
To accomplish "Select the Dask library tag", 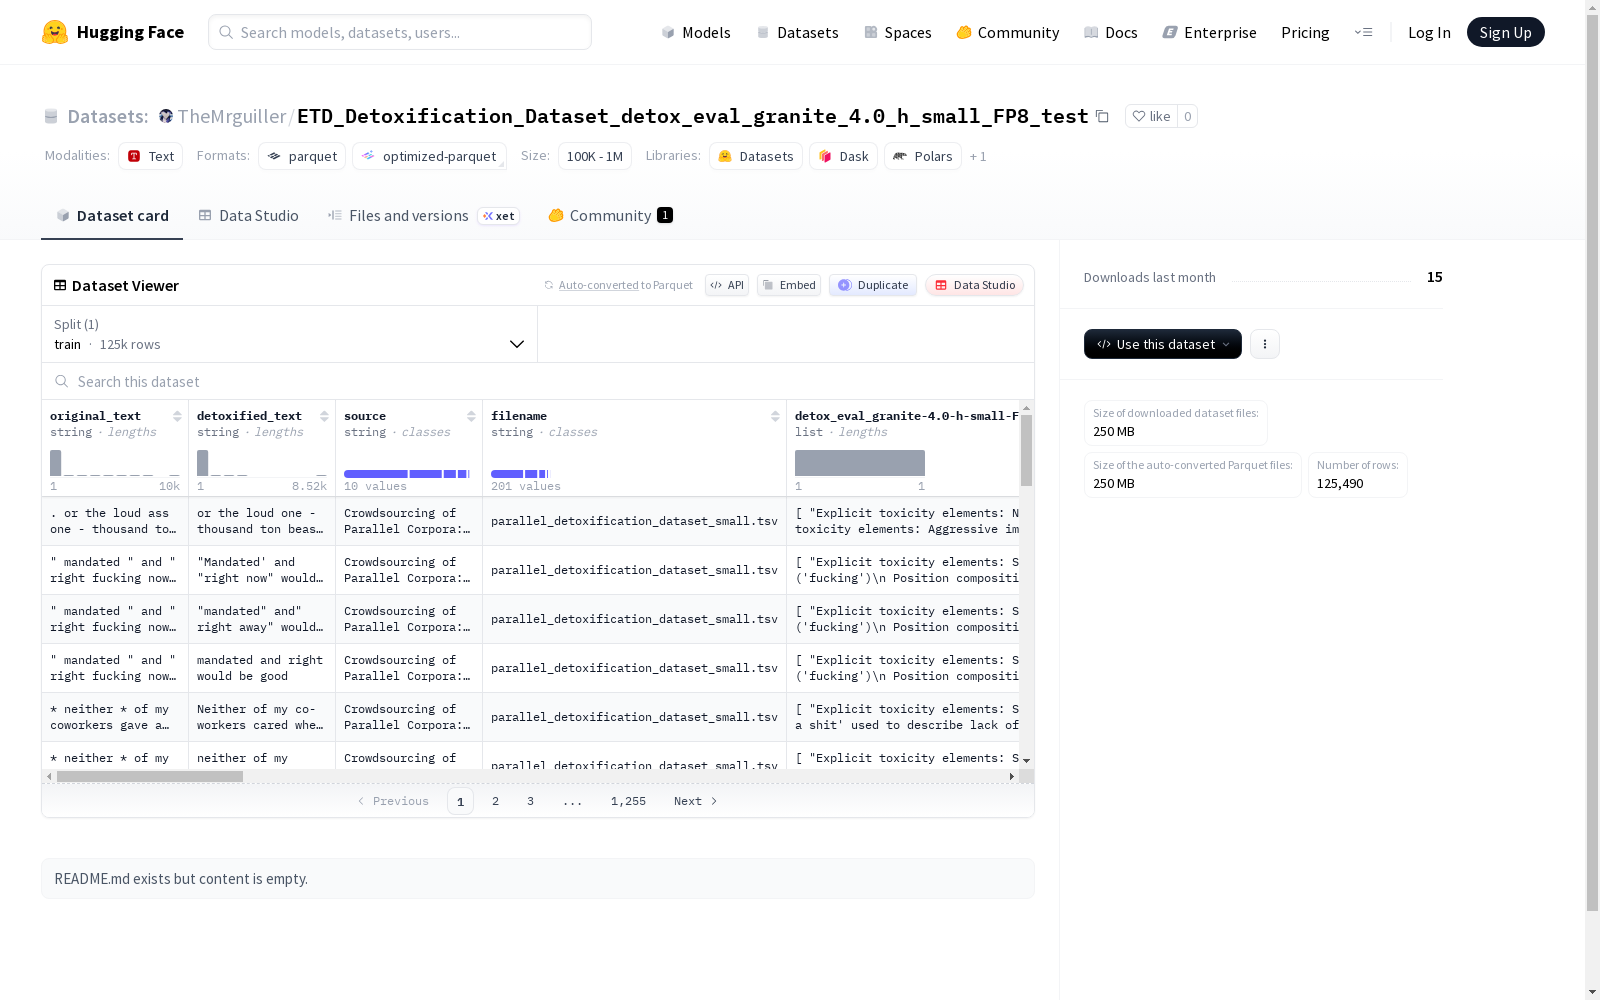I will [x=843, y=156].
